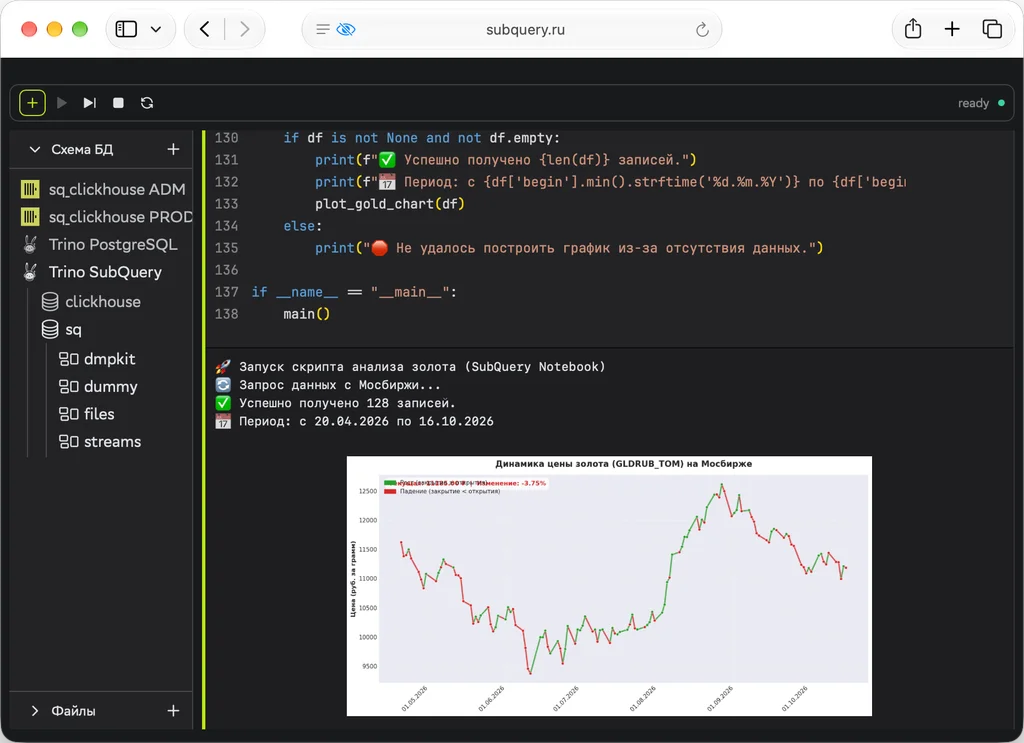1024x743 pixels.
Task: Show the Safari tab overview
Action: tap(992, 29)
